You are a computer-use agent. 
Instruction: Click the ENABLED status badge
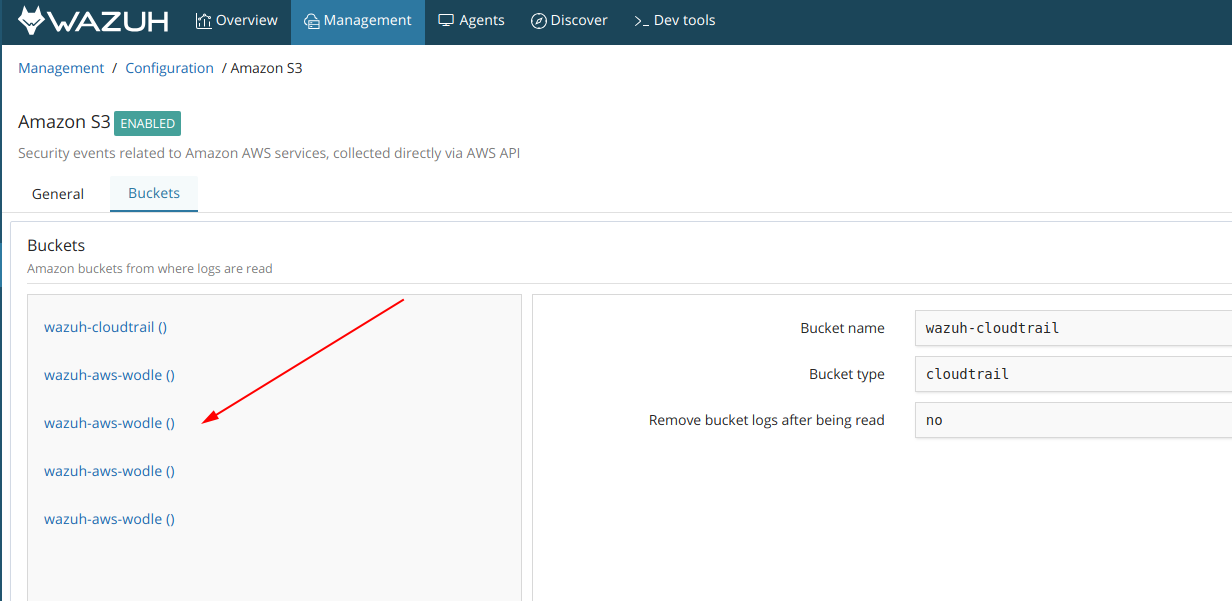point(147,123)
